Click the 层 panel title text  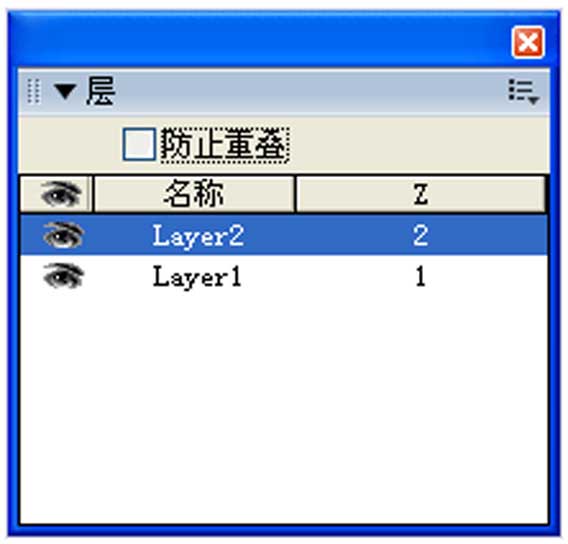101,91
